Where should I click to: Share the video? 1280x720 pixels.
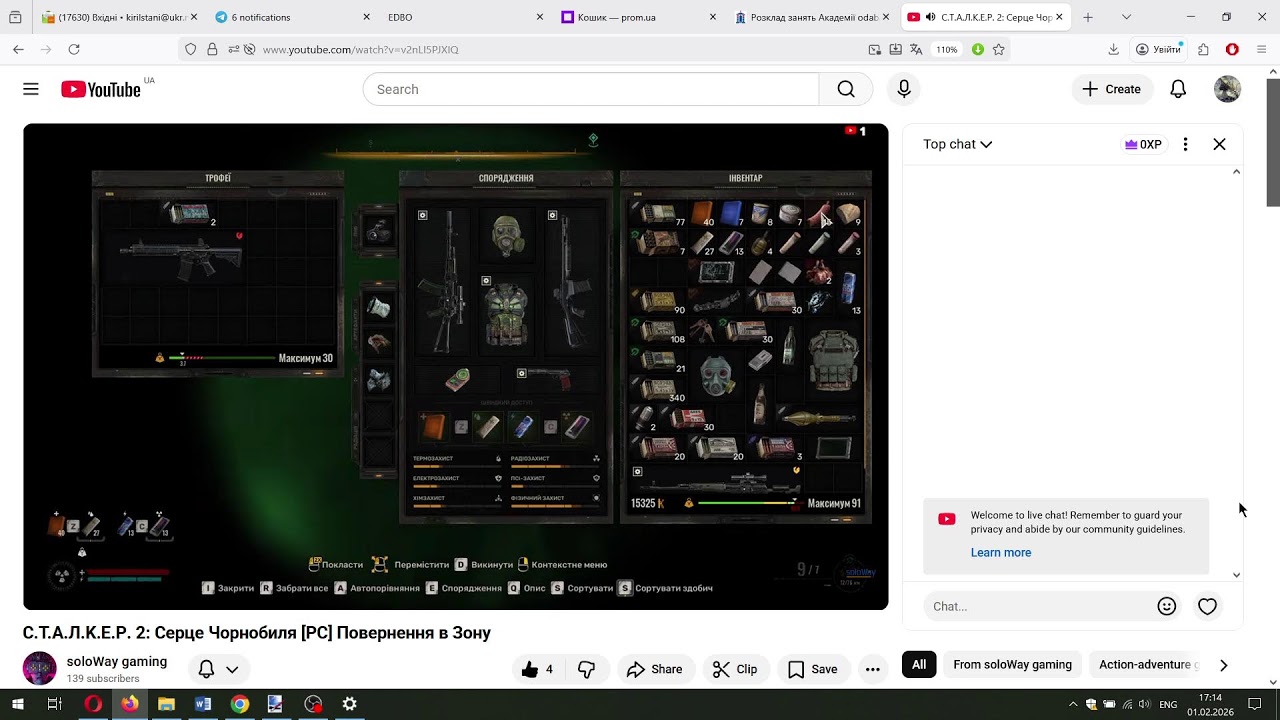(654, 669)
